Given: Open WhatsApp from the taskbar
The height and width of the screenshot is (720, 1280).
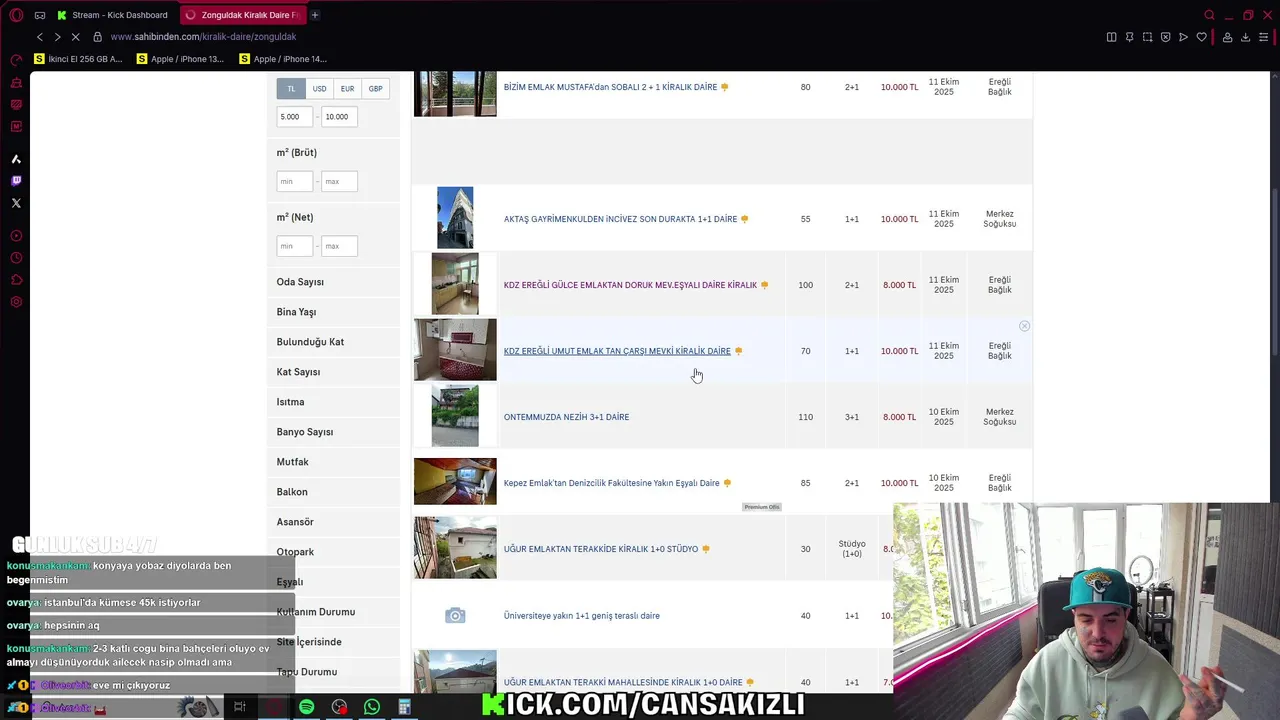Looking at the screenshot, I should [372, 707].
